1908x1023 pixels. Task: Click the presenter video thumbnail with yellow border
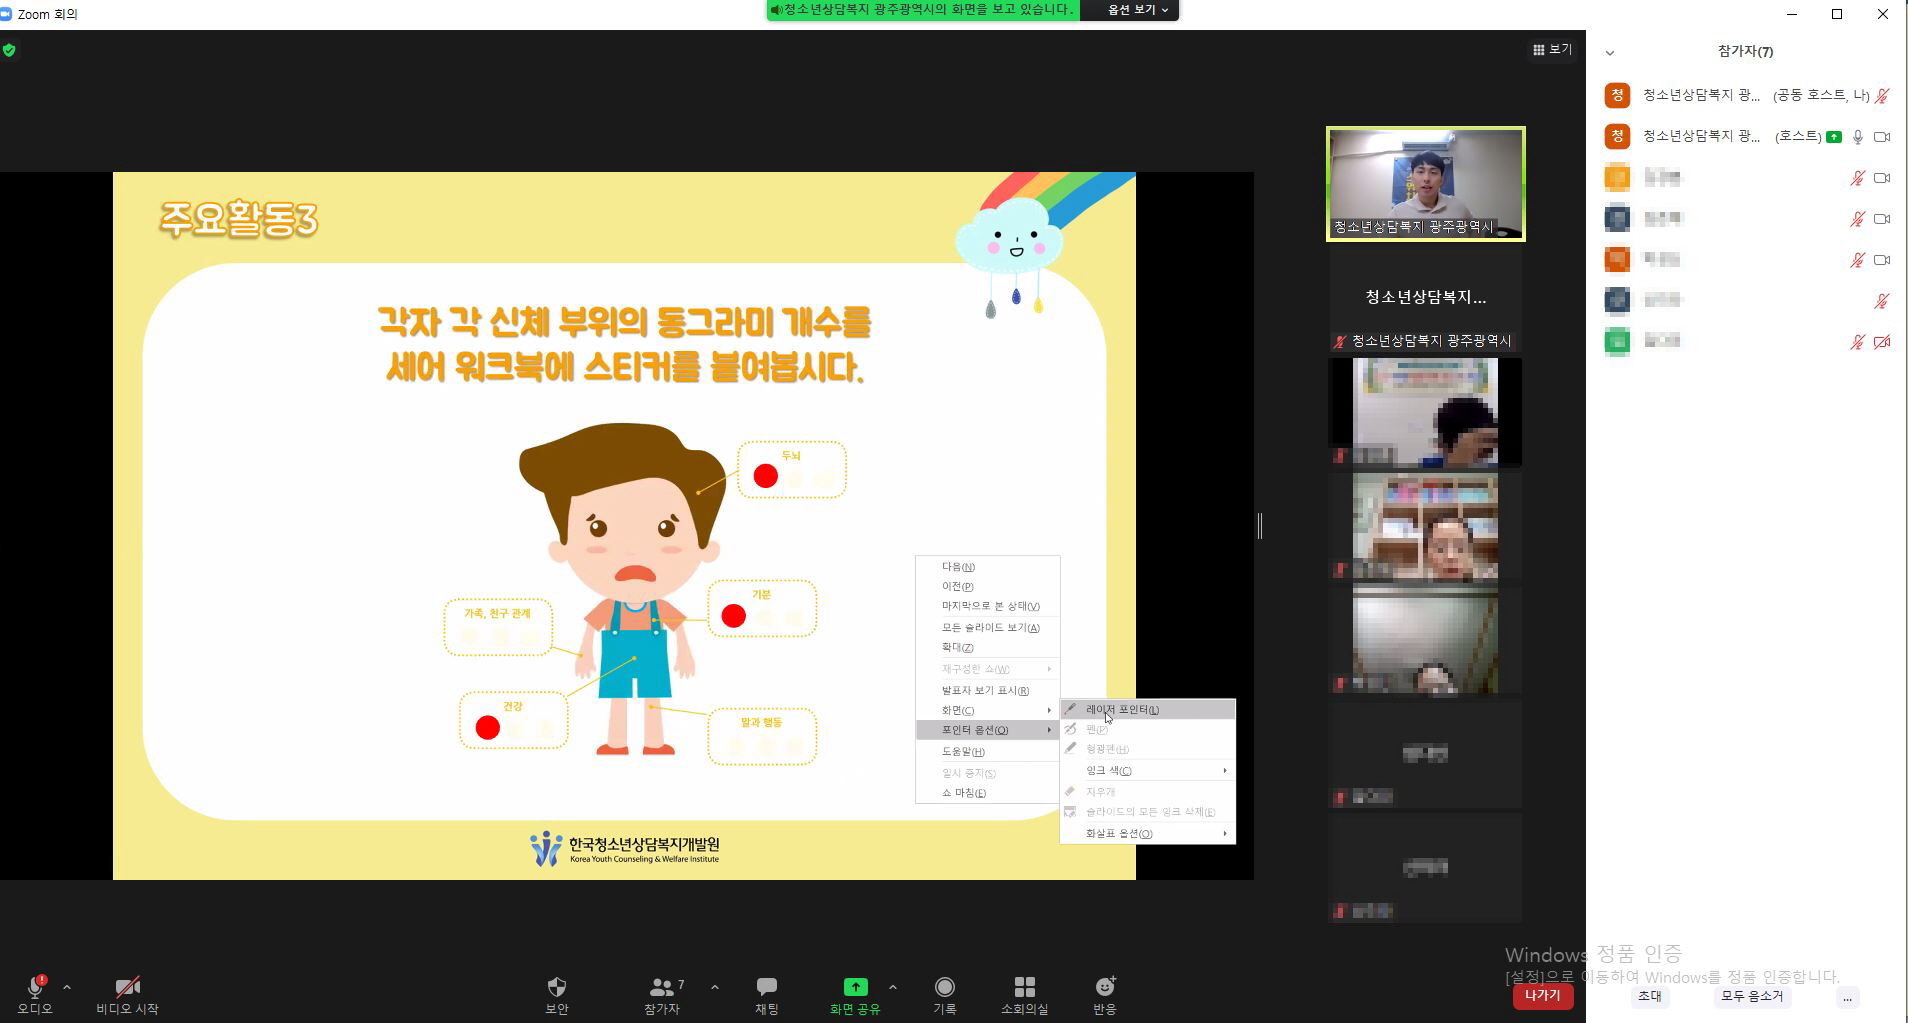pos(1425,184)
